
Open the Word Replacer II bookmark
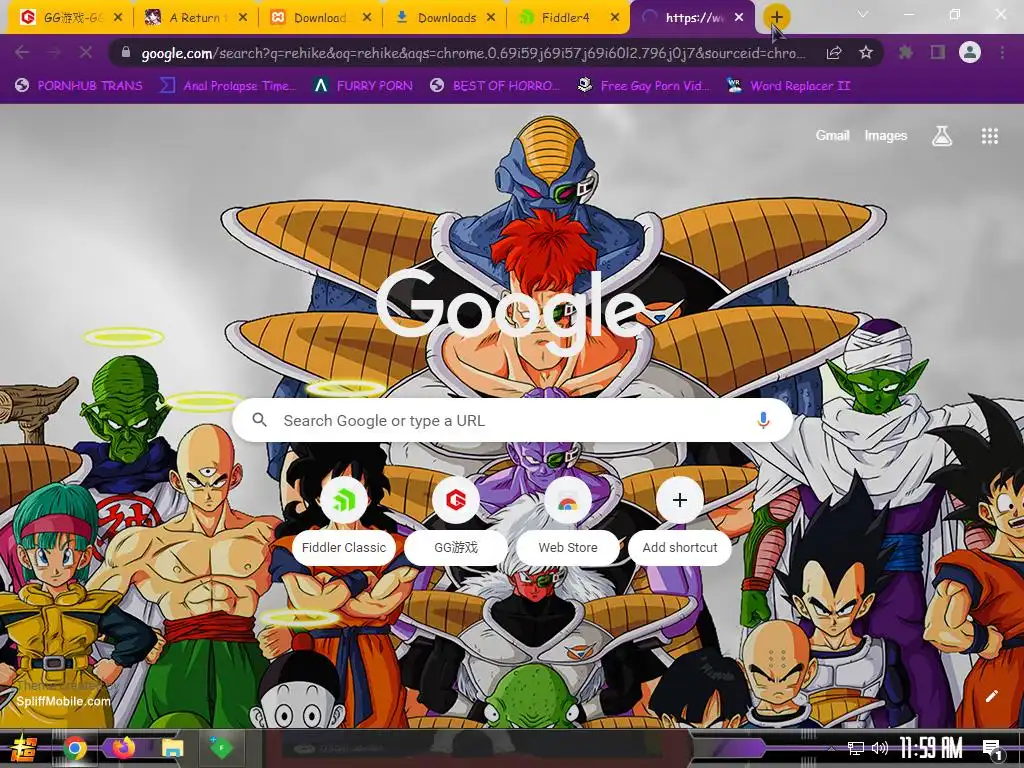coord(789,86)
